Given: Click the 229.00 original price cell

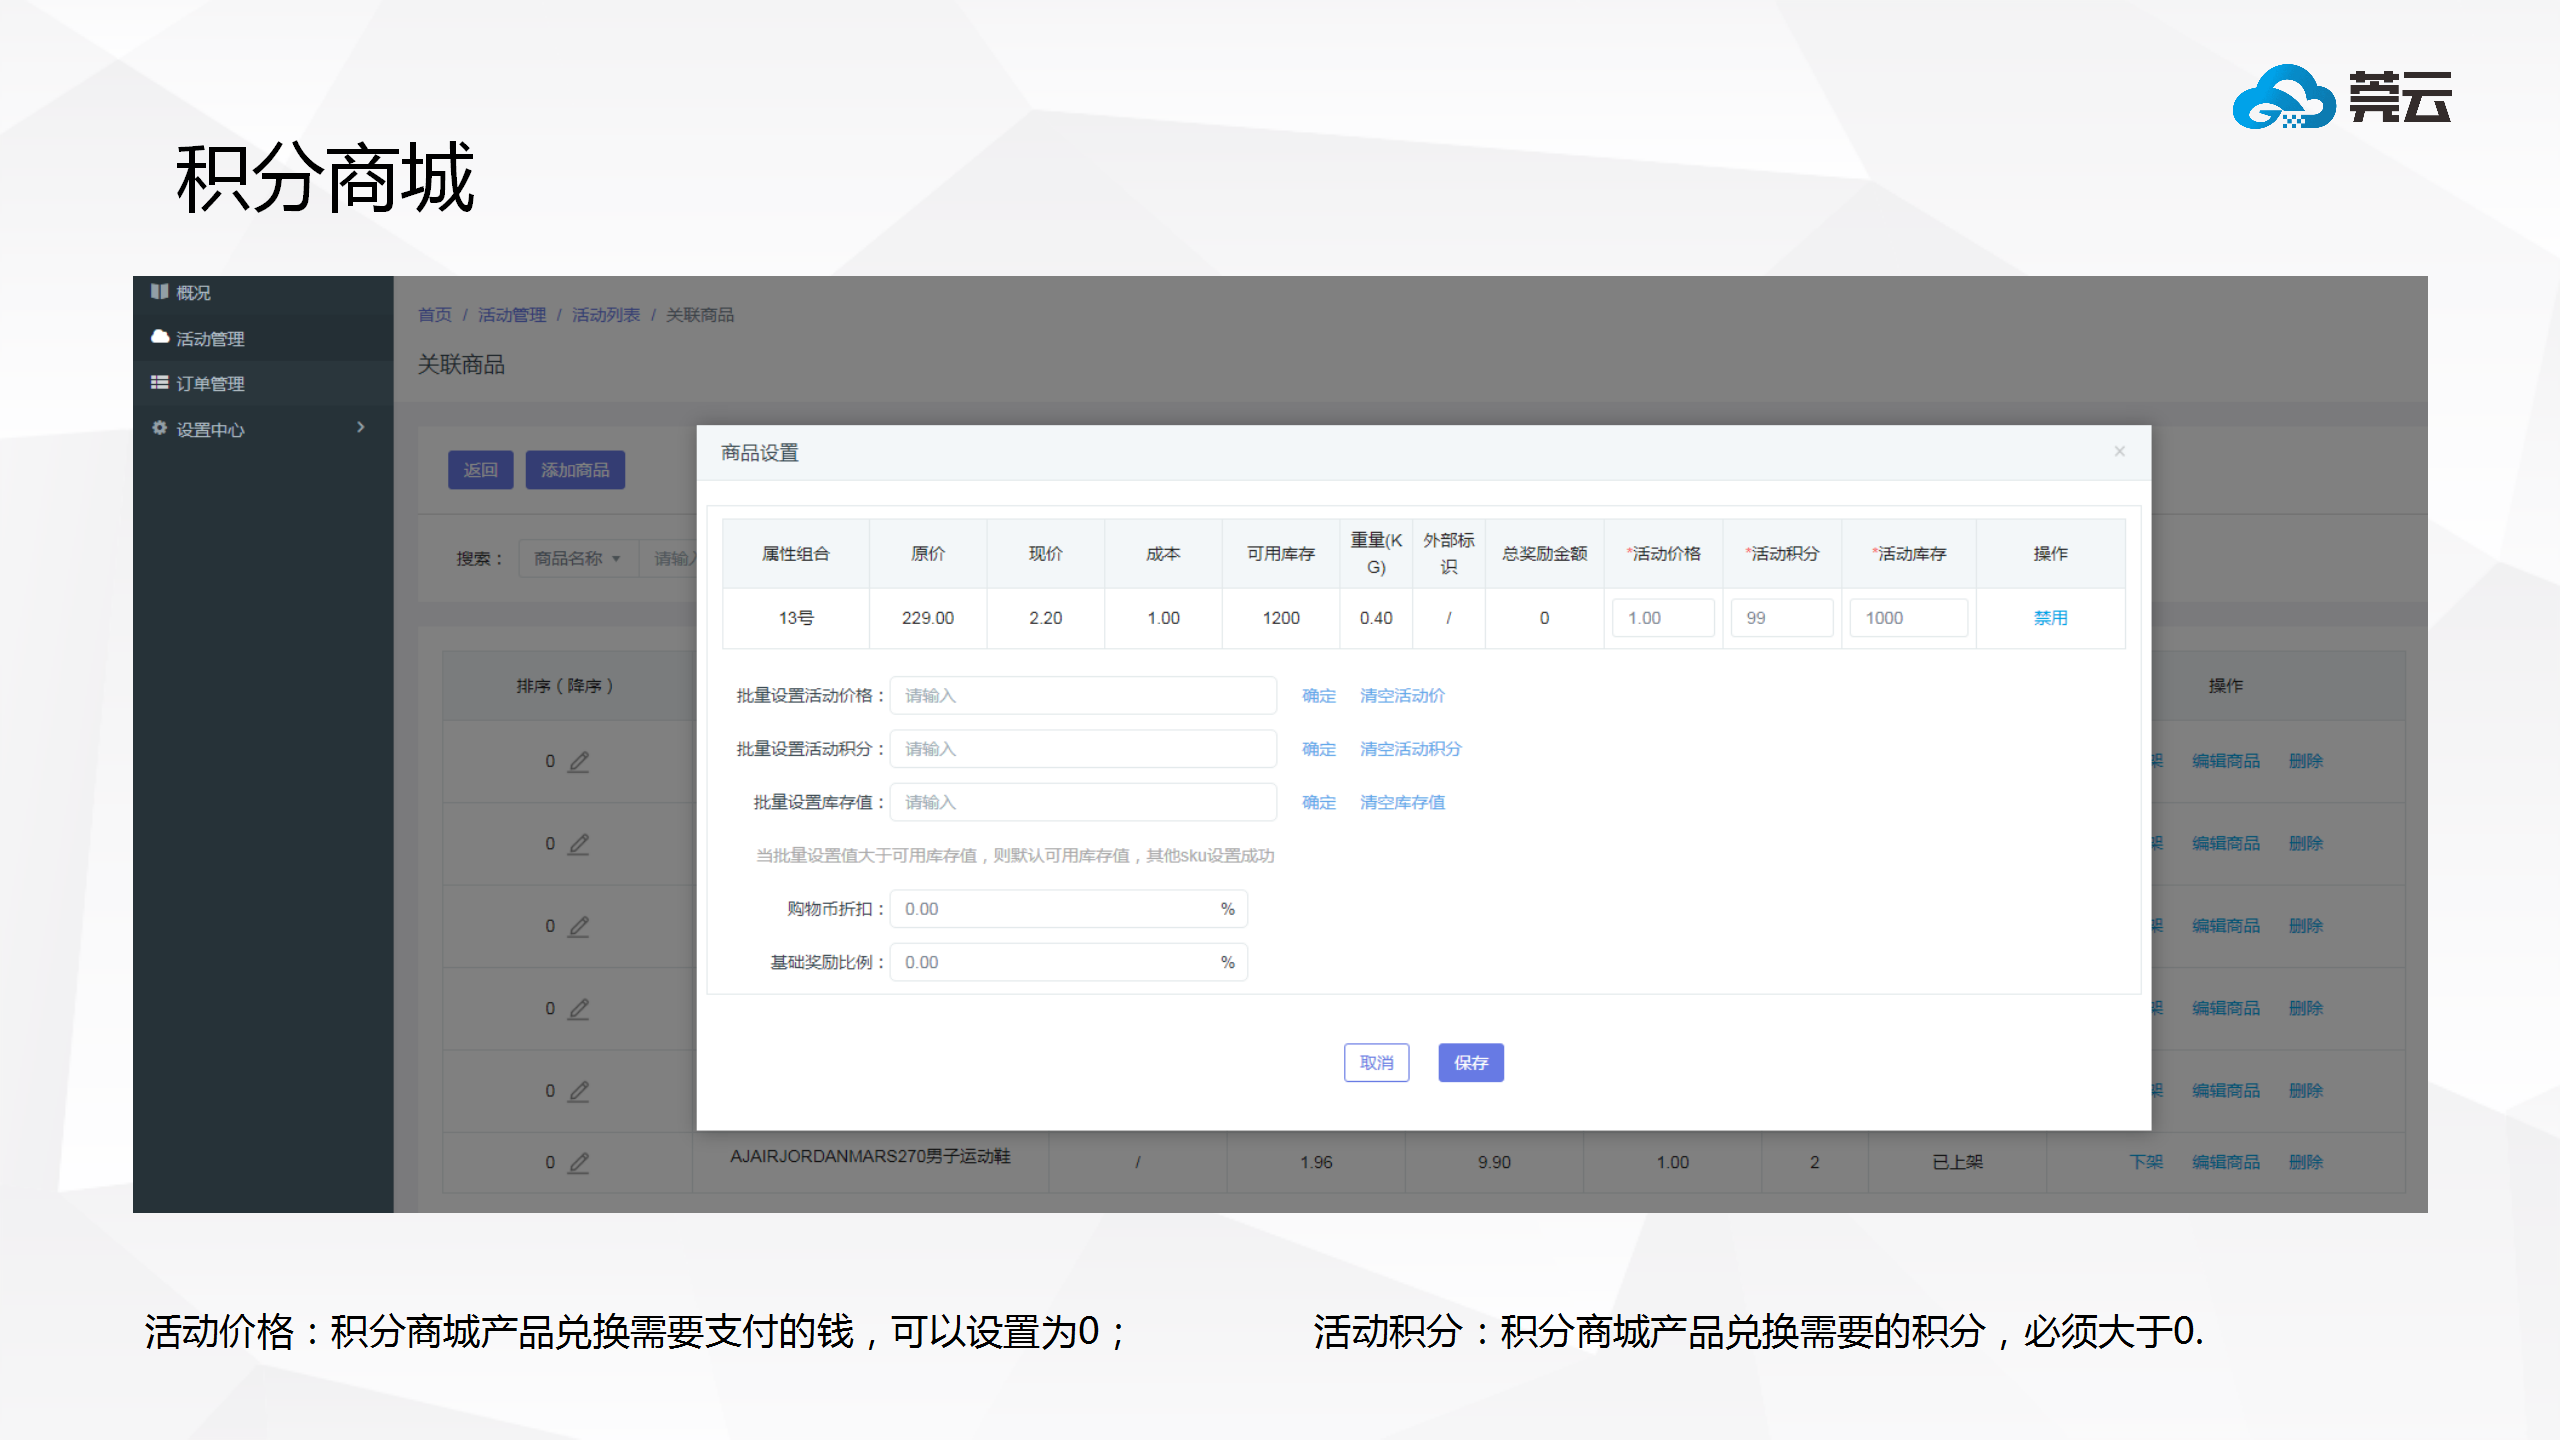Looking at the screenshot, I should (928, 618).
